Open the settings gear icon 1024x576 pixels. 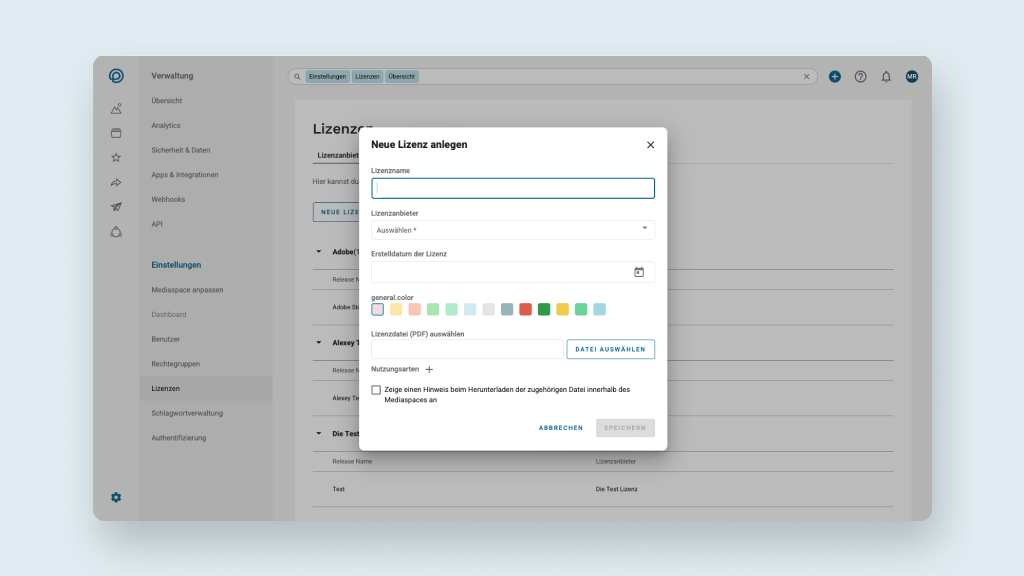click(116, 498)
